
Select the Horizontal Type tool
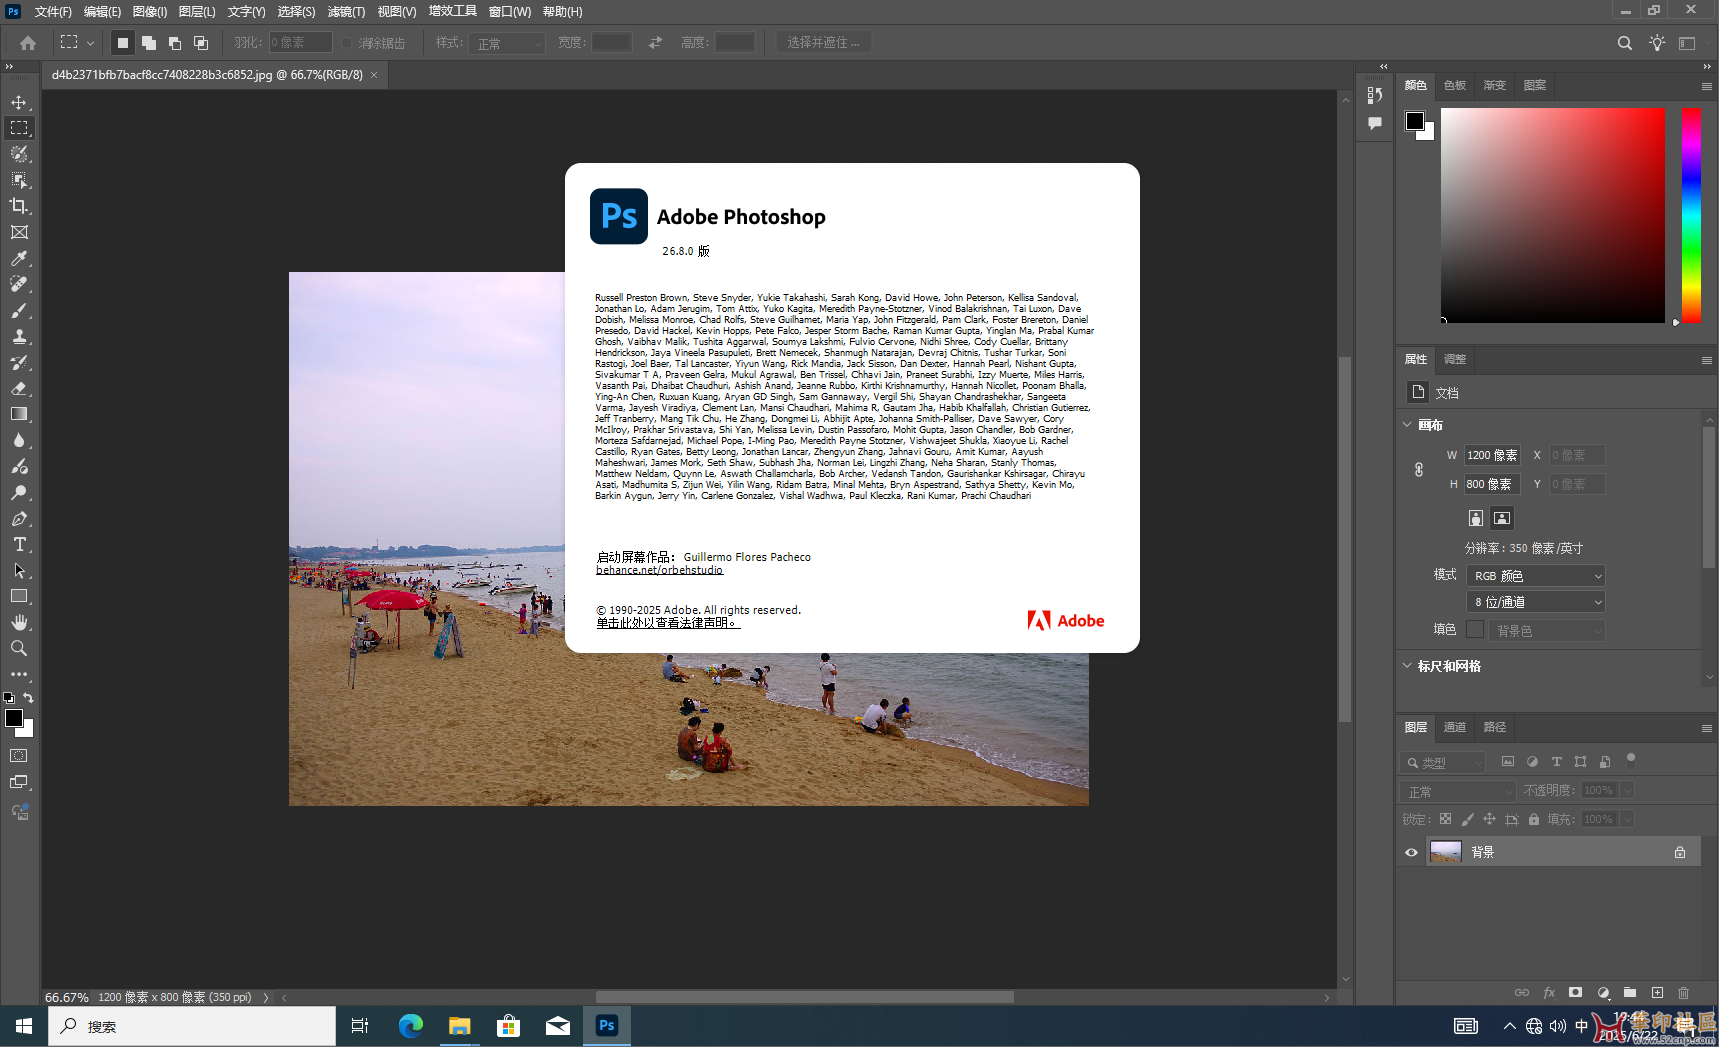point(19,544)
